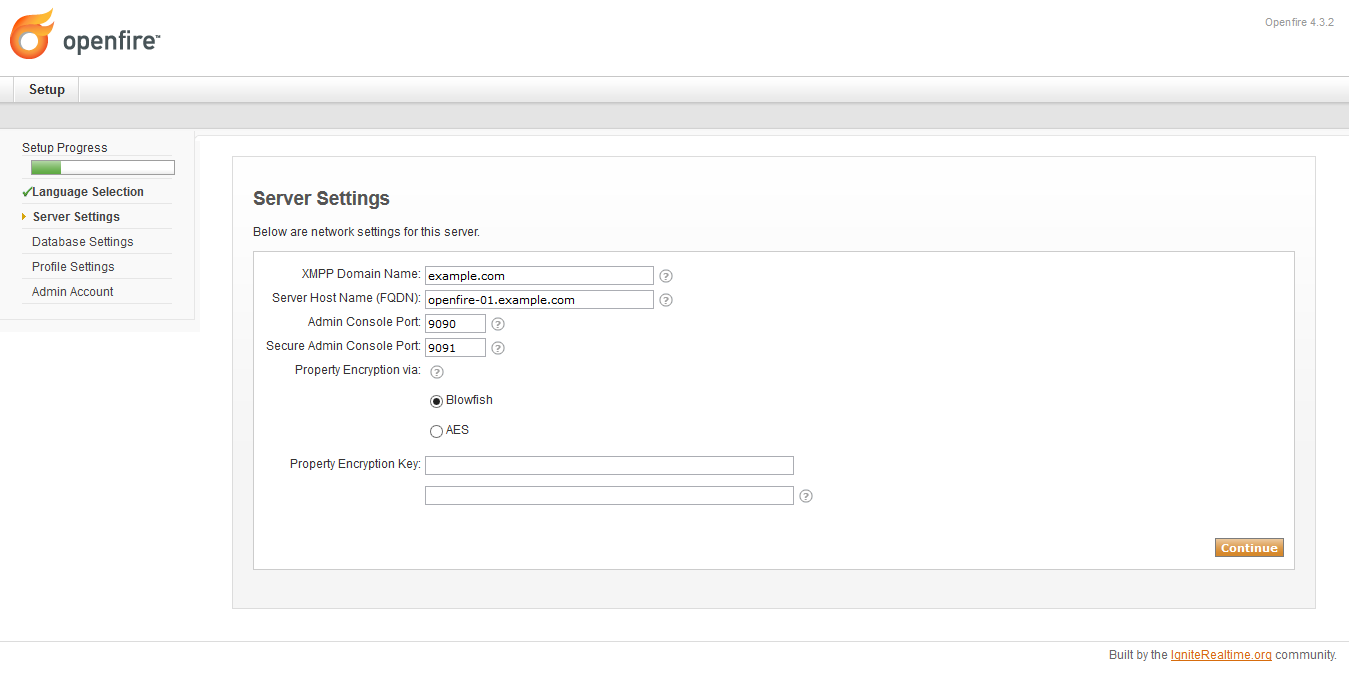Open the Profile Settings step
This screenshot has height=687, width=1349.
(72, 266)
